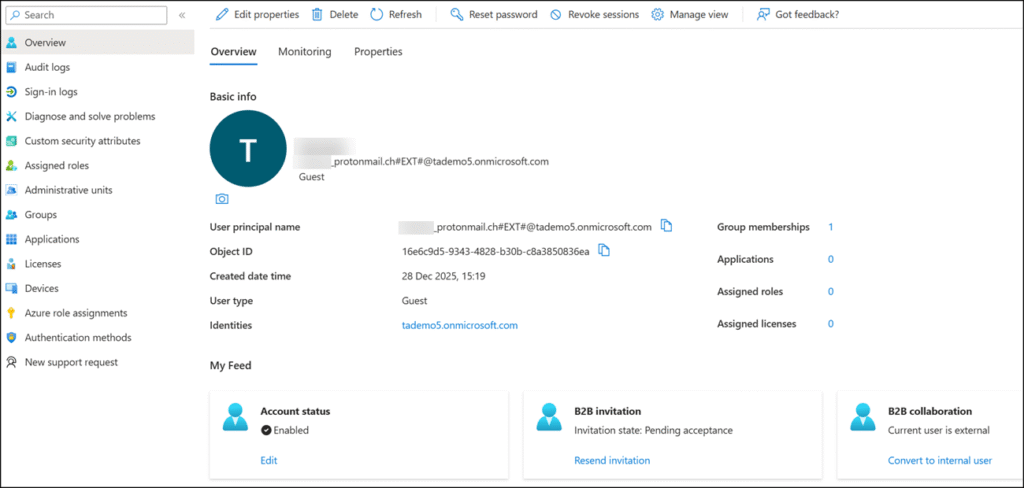Open Sign-in logs from sidebar
The image size is (1024, 488).
click(x=50, y=92)
